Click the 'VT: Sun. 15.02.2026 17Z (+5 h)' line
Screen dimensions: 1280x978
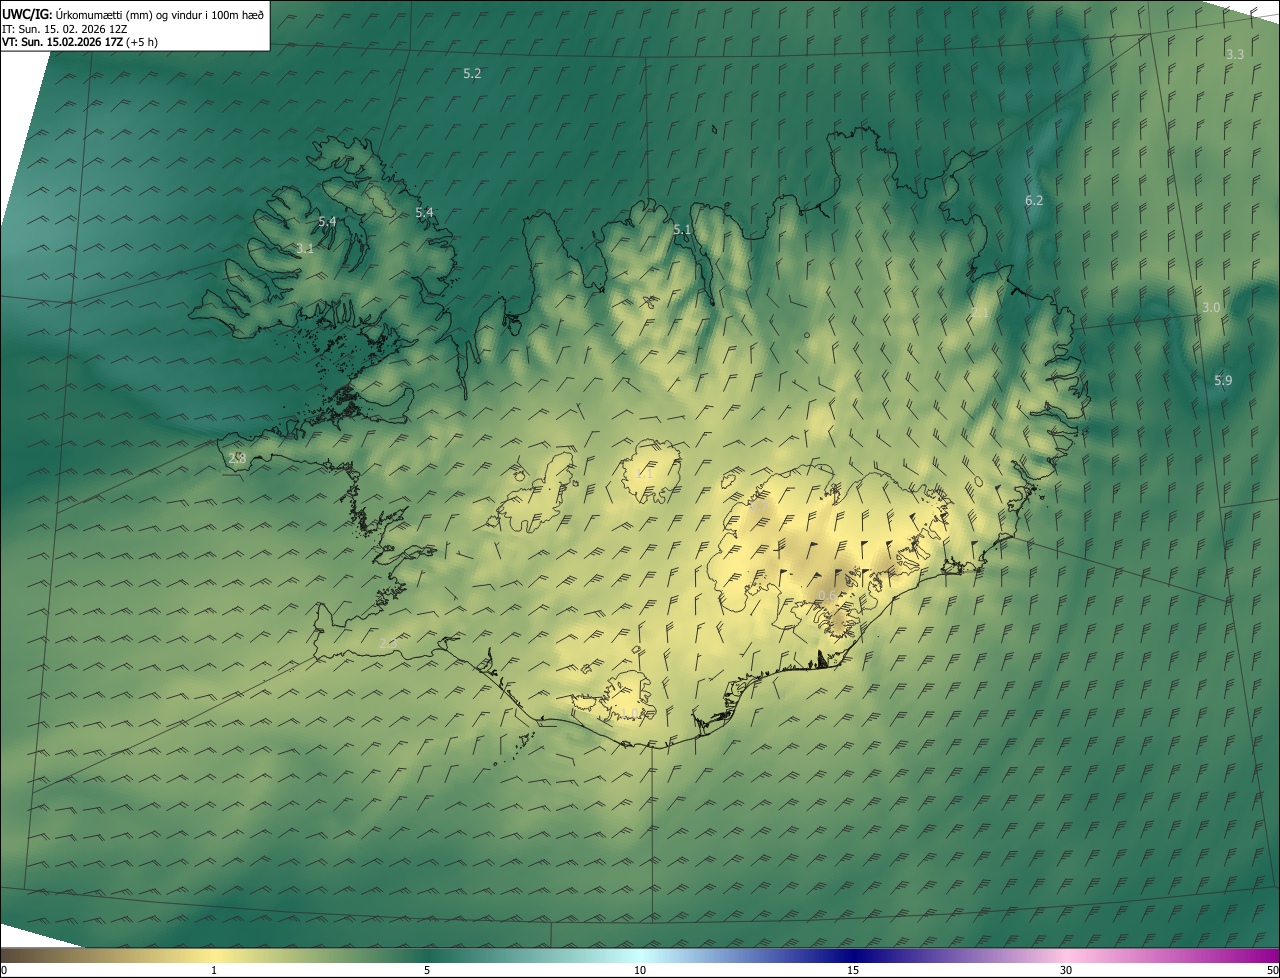tap(80, 42)
